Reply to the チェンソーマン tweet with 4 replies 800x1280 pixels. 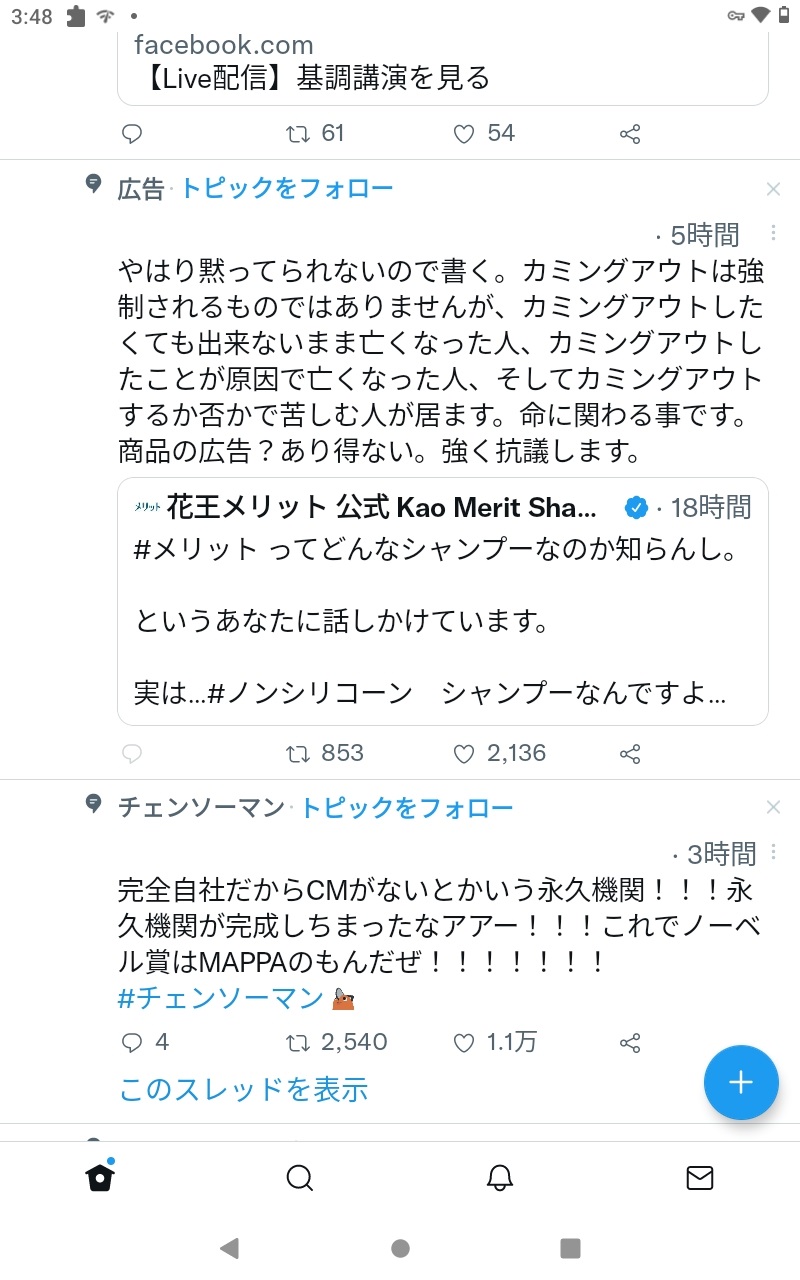tap(144, 1043)
